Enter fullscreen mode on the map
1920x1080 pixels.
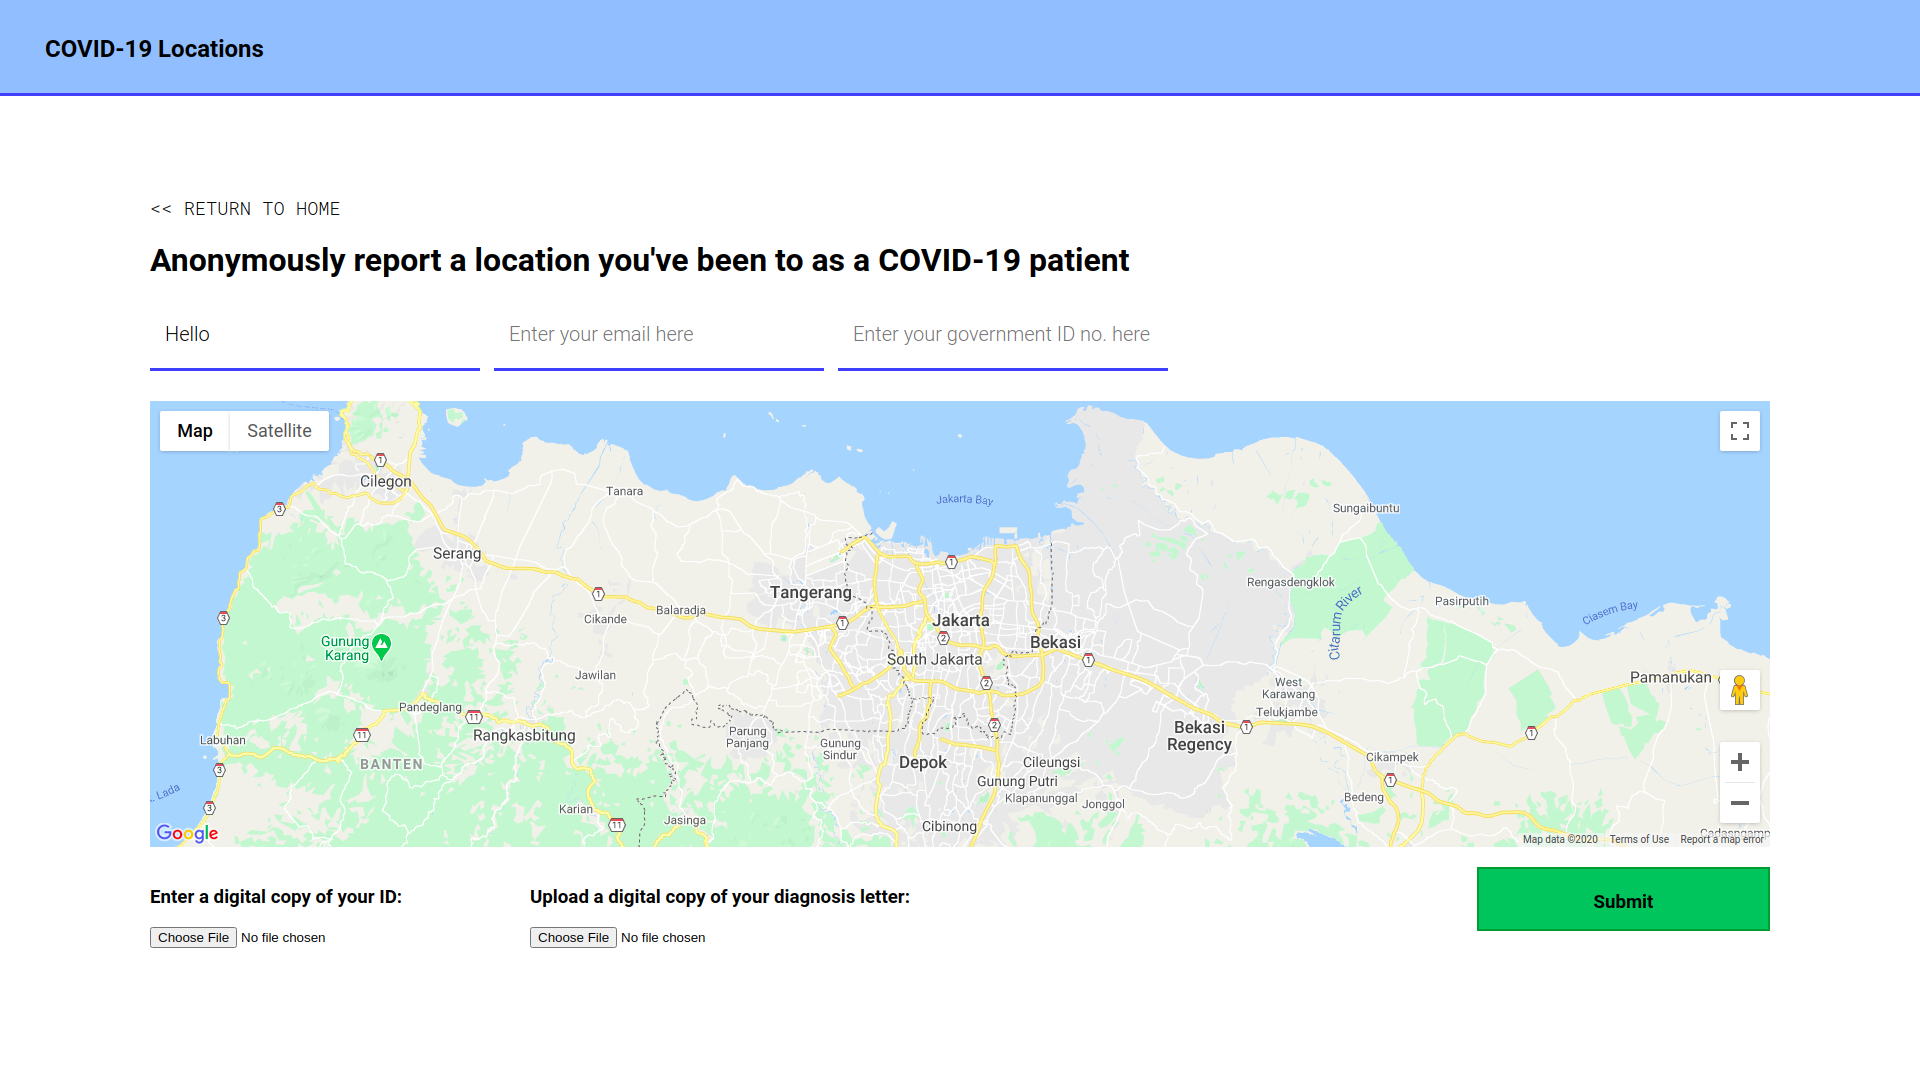[1740, 430]
